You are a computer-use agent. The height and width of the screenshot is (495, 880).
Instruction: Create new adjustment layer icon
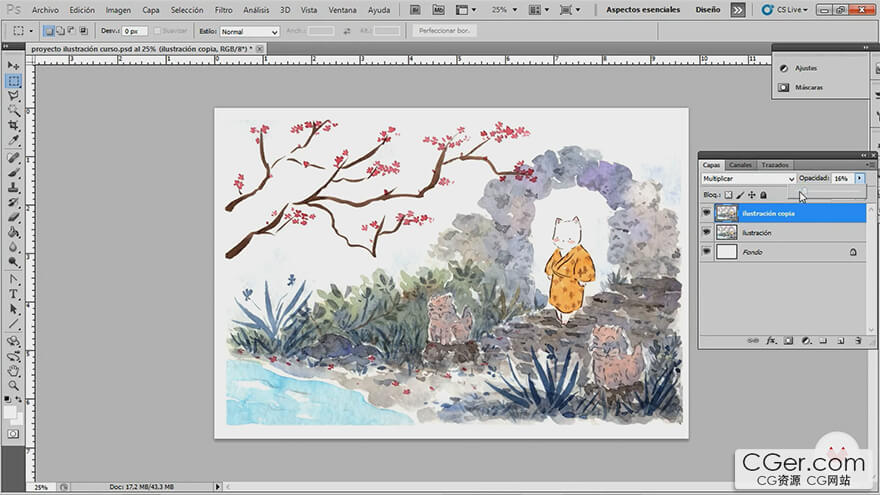806,341
